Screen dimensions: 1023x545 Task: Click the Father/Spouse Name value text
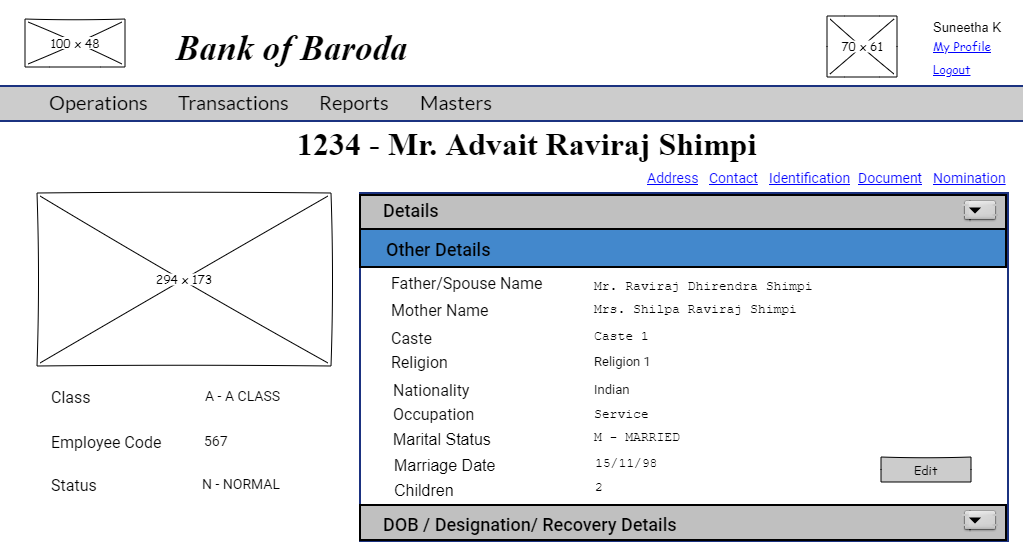[702, 286]
